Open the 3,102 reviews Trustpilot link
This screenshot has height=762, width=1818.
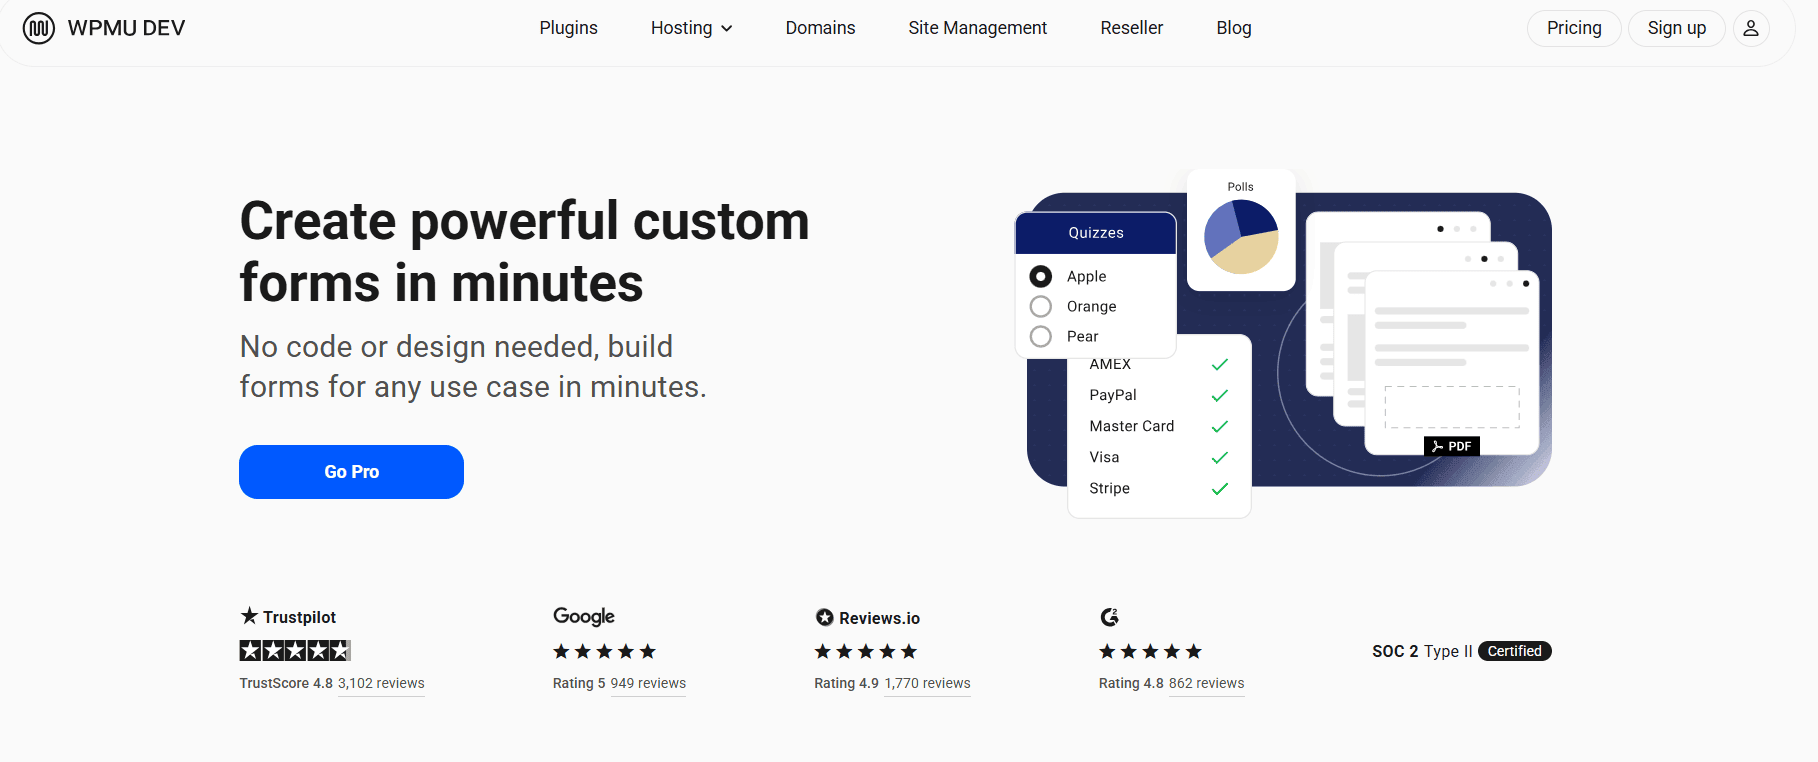(381, 684)
